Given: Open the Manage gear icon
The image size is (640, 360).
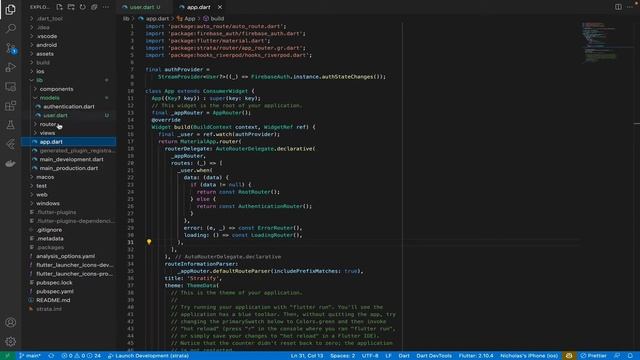Looking at the screenshot, I should pos(11,341).
